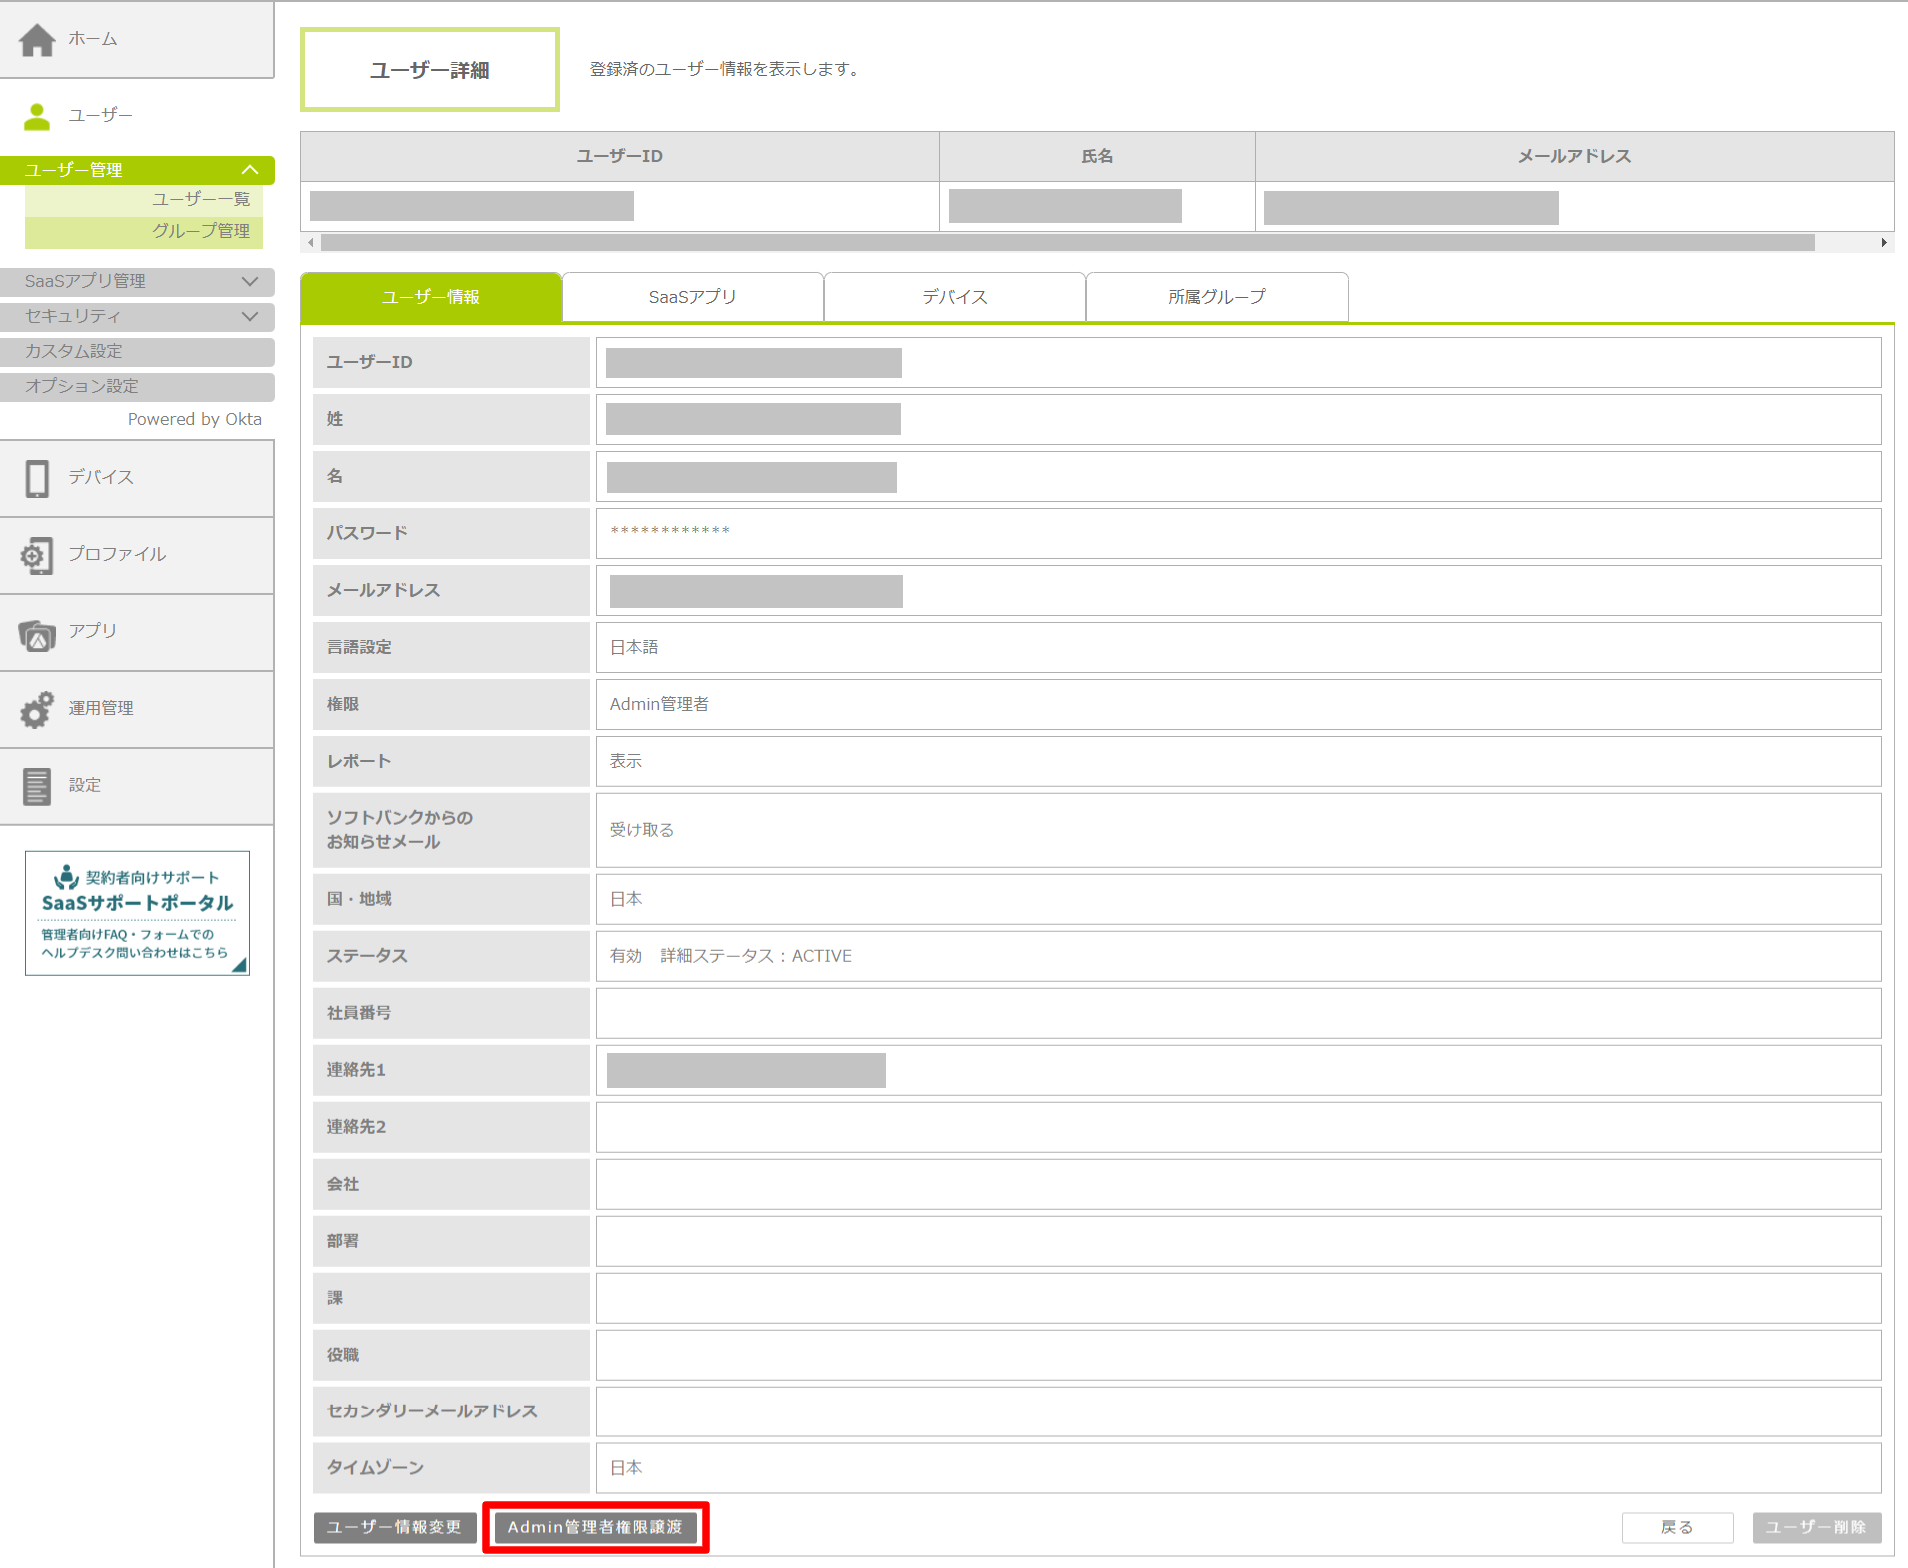This screenshot has height=1568, width=1908.
Task: Expand the セキュリティ menu
Action: pyautogui.click(x=249, y=317)
